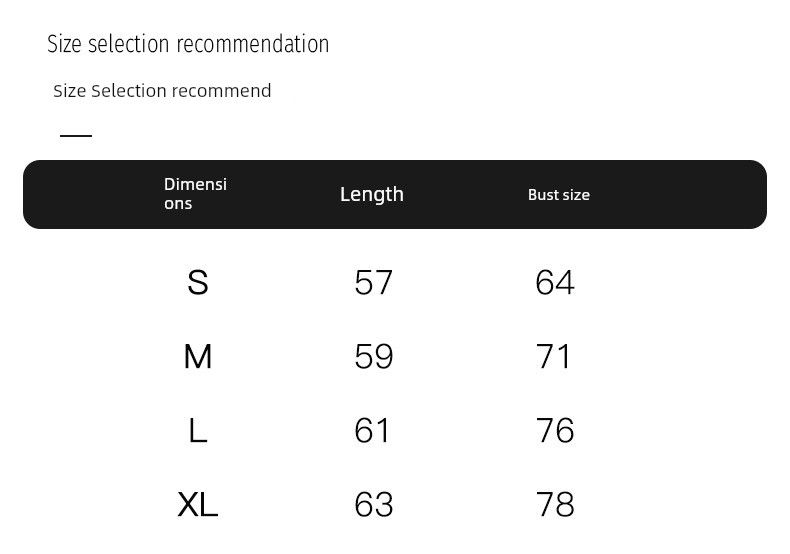Click the "Size Selection recommend" subtitle
790x554 pixels.
click(162, 91)
